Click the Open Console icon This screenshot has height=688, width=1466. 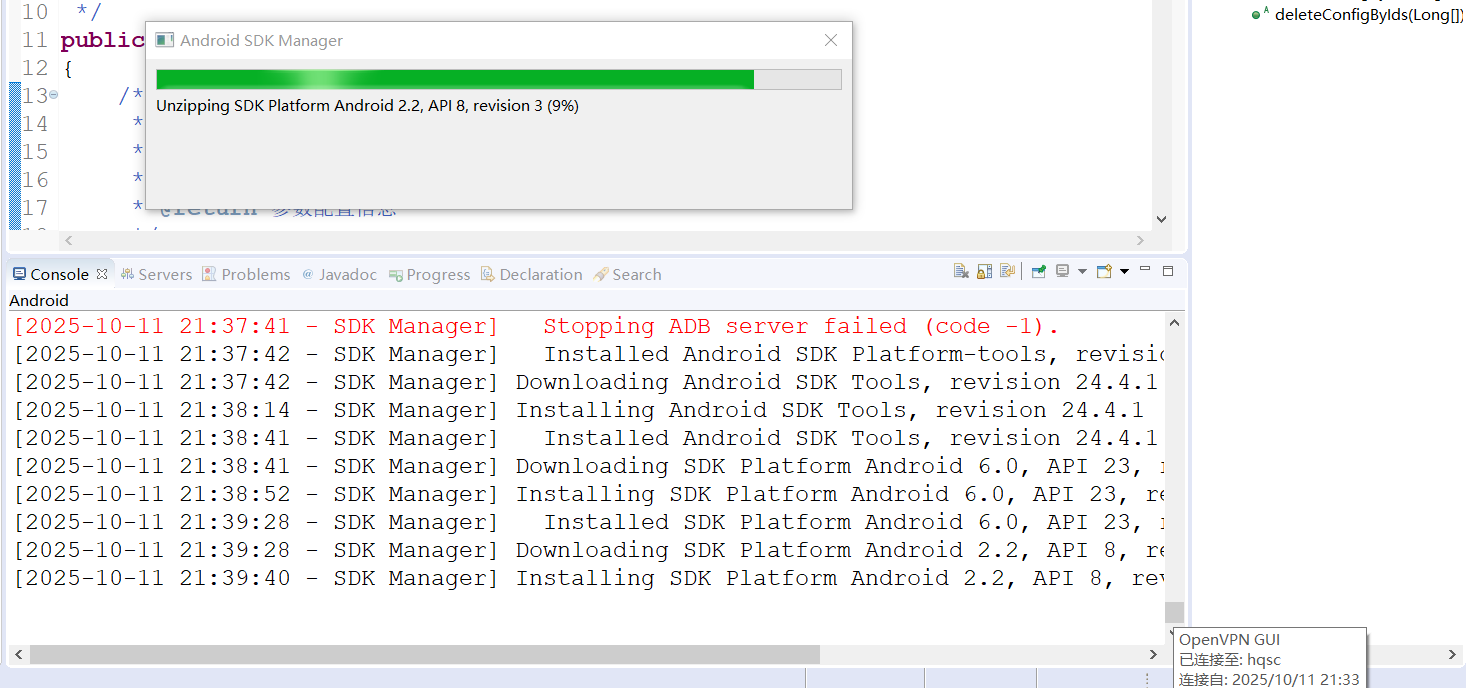coord(1104,271)
